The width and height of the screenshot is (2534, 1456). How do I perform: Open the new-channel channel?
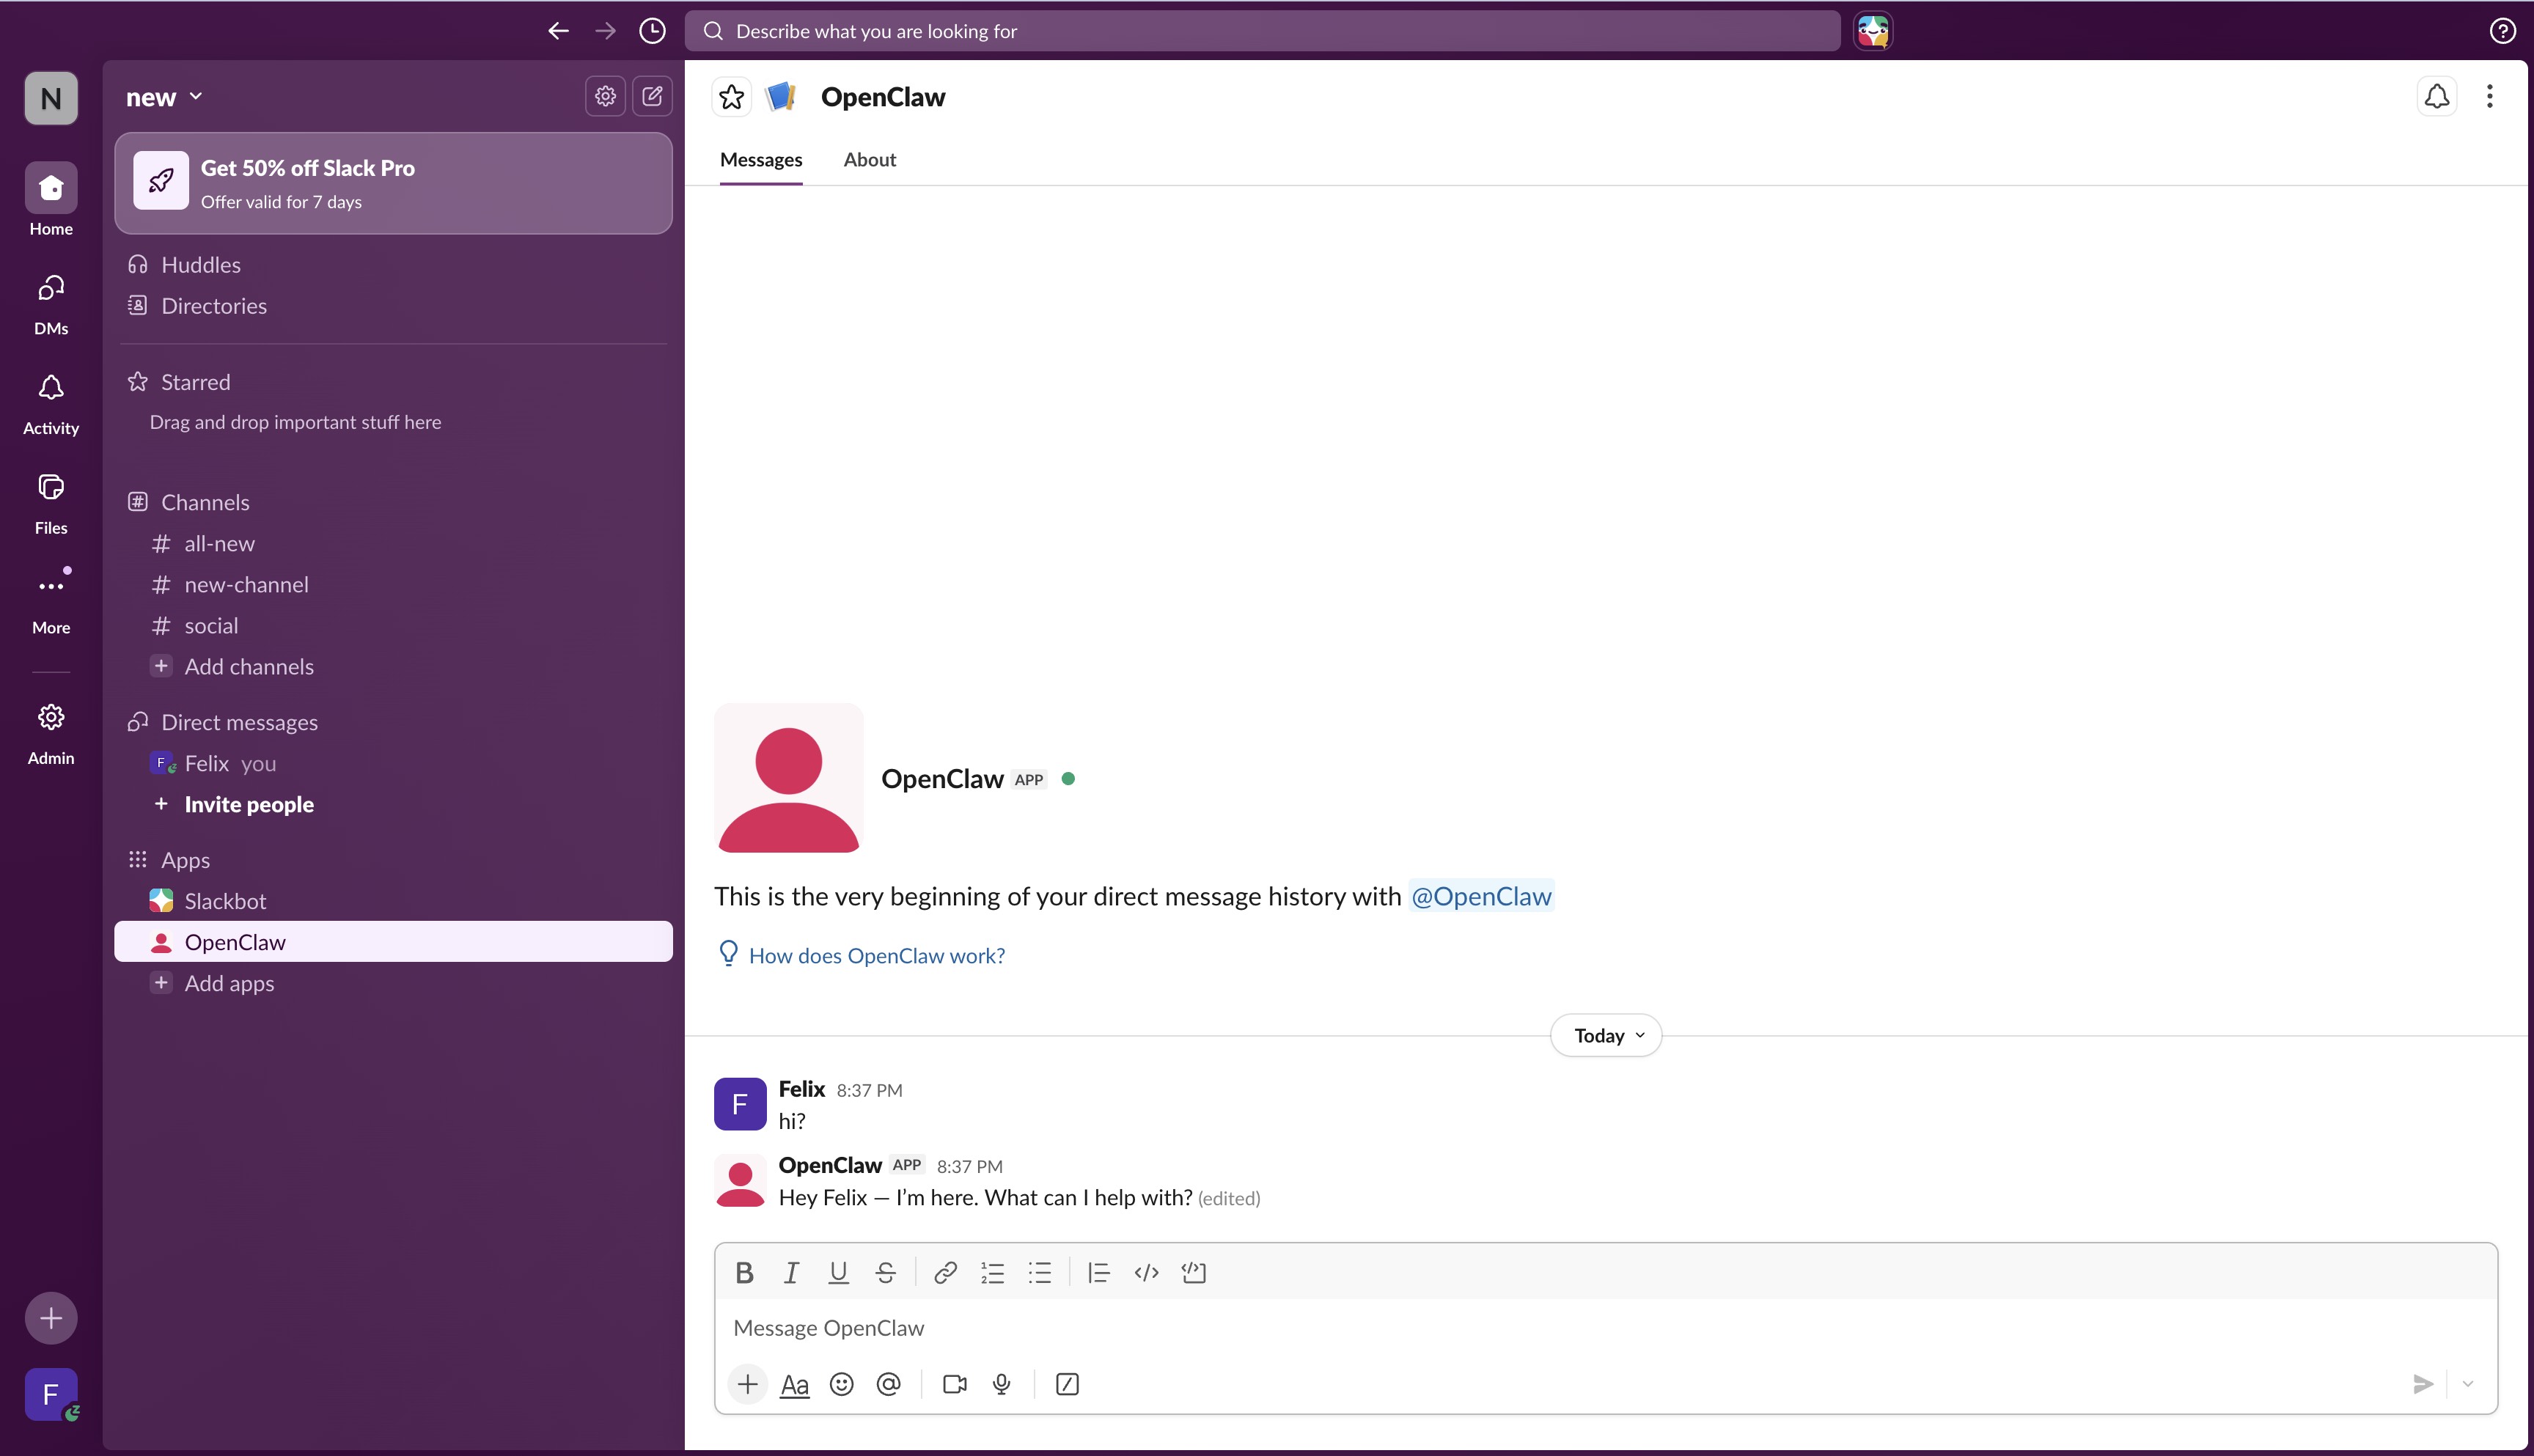[x=393, y=585]
